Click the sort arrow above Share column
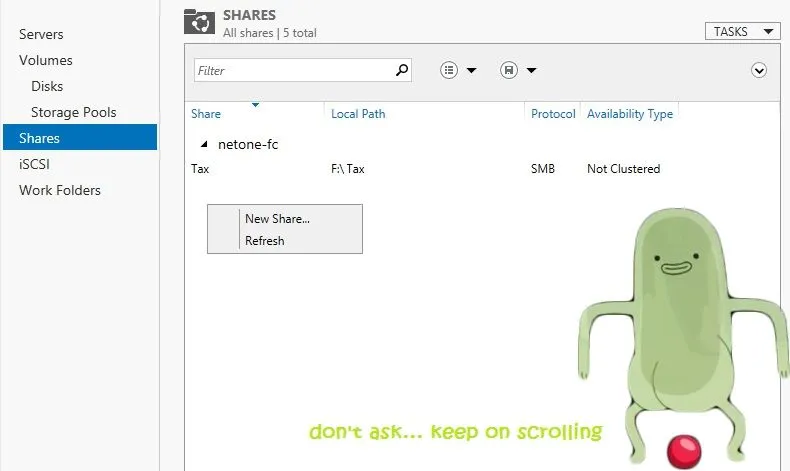790x471 pixels. [255, 105]
